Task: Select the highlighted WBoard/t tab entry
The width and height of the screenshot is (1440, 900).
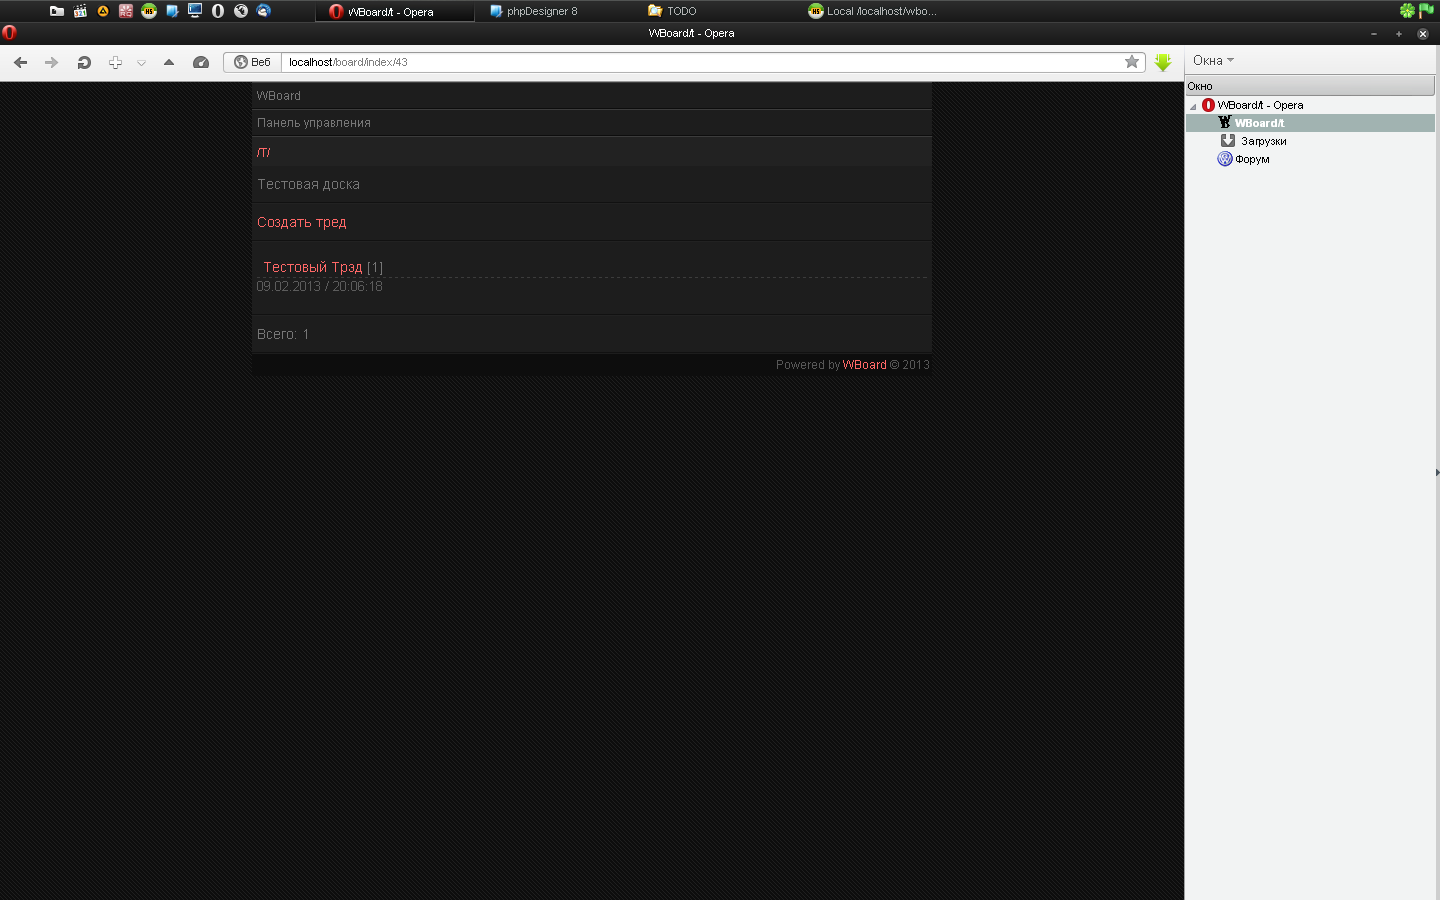Action: pos(1310,123)
